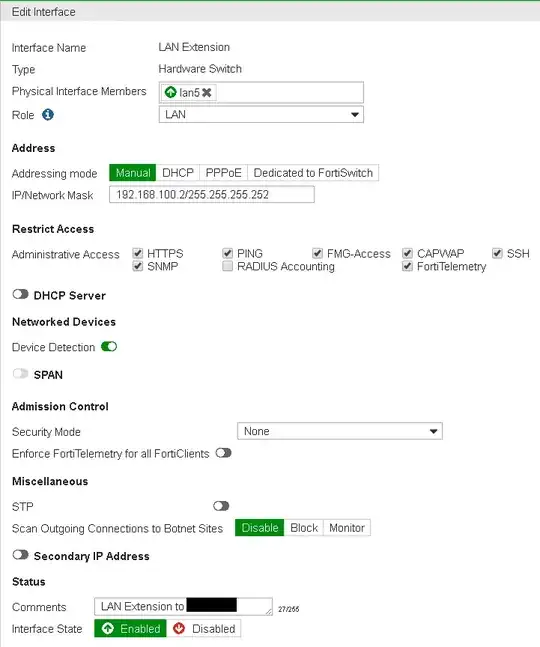Image resolution: width=540 pixels, height=647 pixels.
Task: Expand the Security Mode dropdown
Action: pyautogui.click(x=340, y=431)
